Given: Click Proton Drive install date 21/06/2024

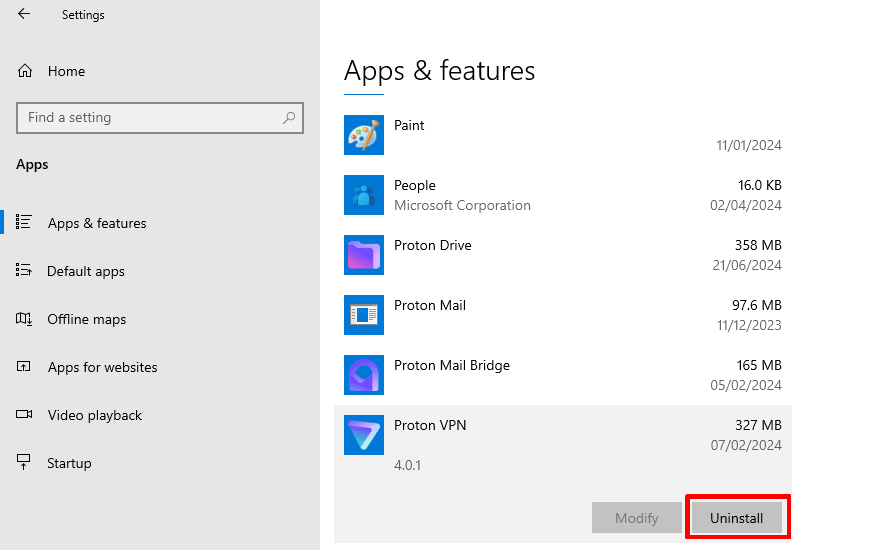Looking at the screenshot, I should point(747,265).
